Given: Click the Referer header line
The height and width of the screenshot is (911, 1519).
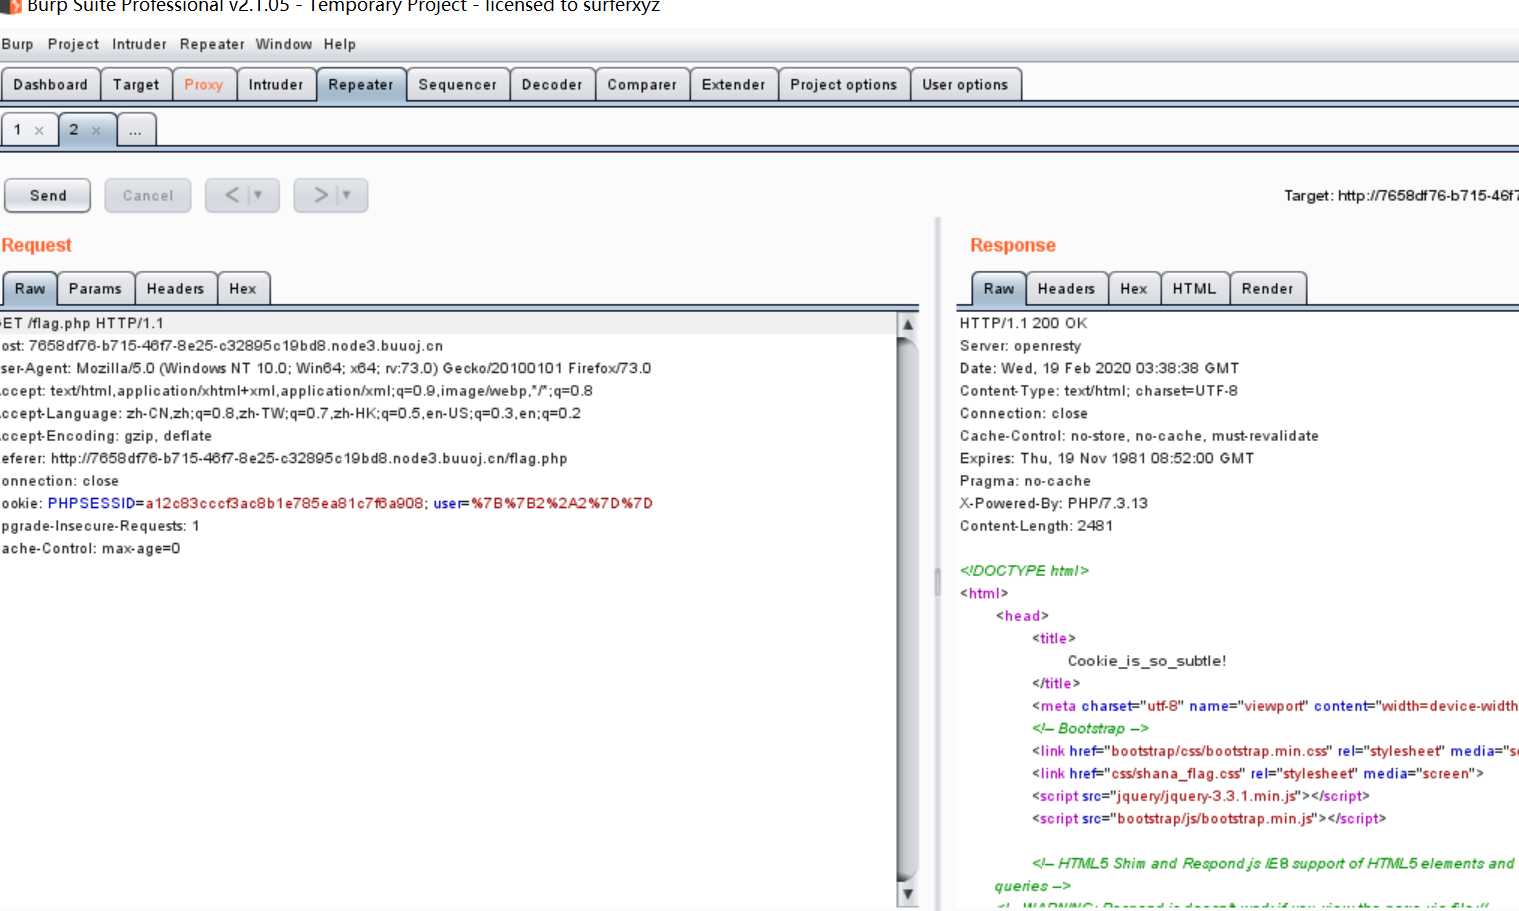Looking at the screenshot, I should [x=284, y=458].
